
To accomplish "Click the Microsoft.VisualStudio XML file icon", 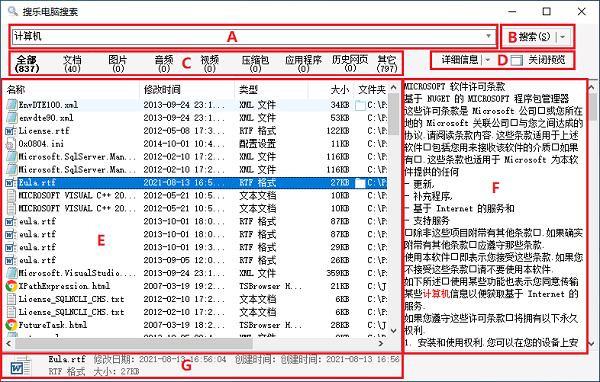I will pyautogui.click(x=11, y=273).
